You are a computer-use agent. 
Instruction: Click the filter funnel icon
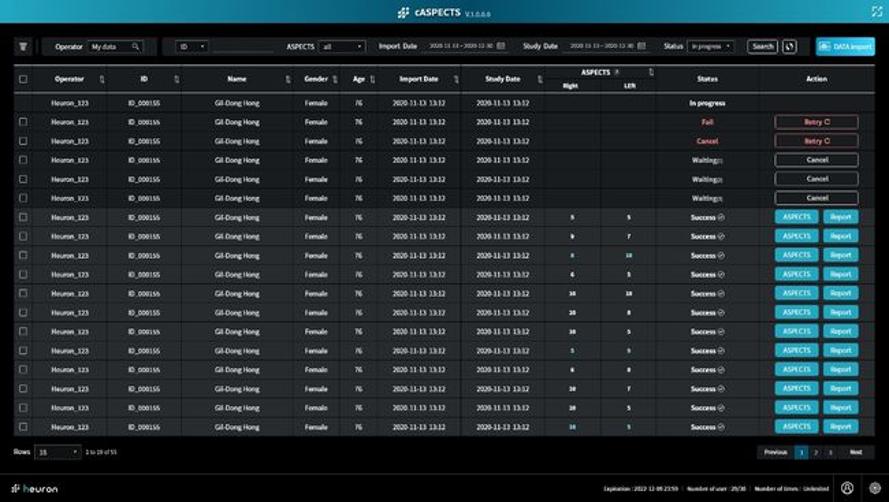(x=23, y=47)
